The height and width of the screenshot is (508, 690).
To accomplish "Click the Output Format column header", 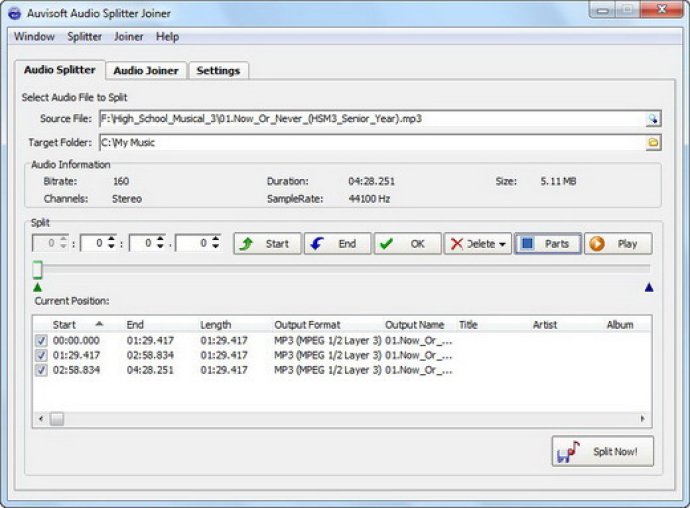I will 327,325.
